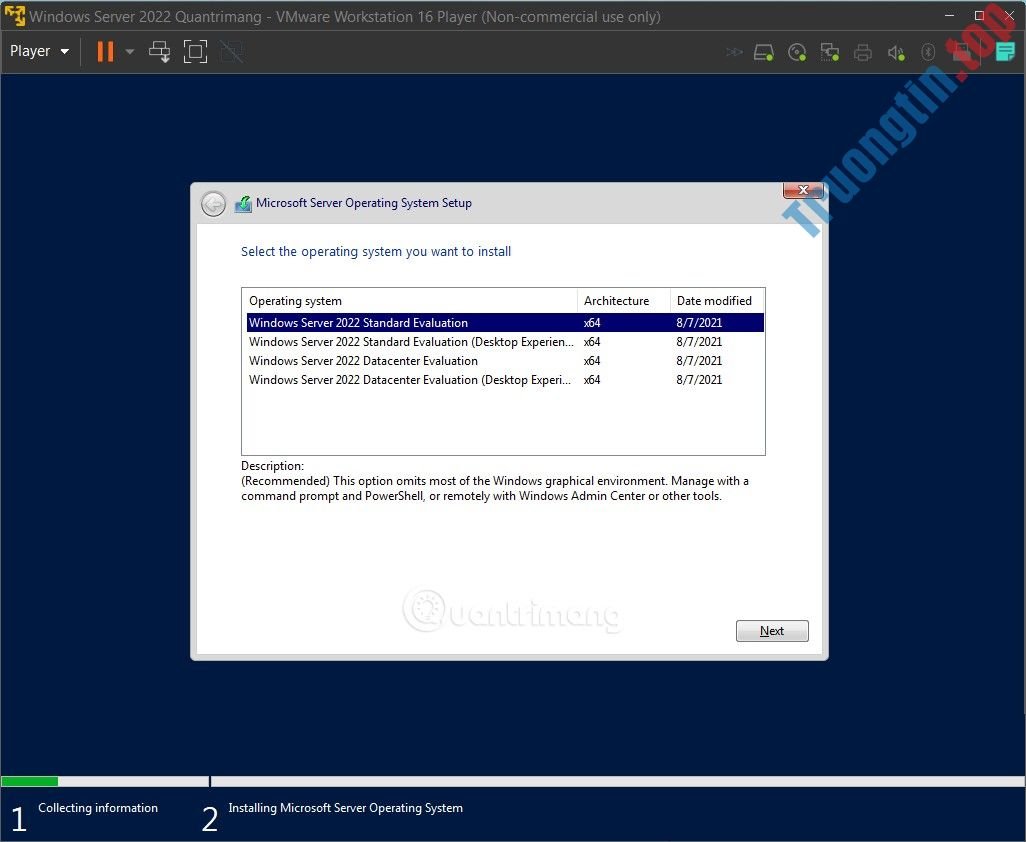Click the Bluetooth device icon
The width and height of the screenshot is (1026, 842).
point(928,51)
